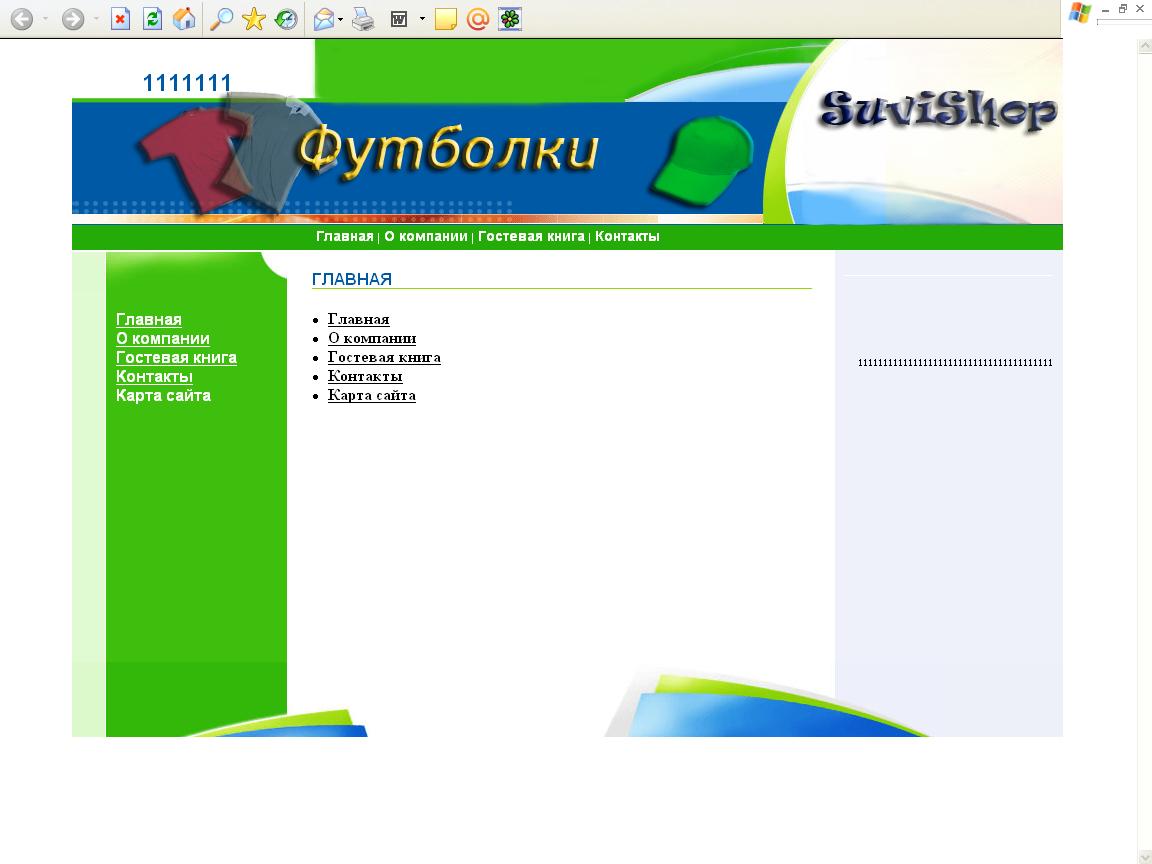Open the Карта сайта sidebar link
This screenshot has width=1152, height=864.
click(163, 395)
